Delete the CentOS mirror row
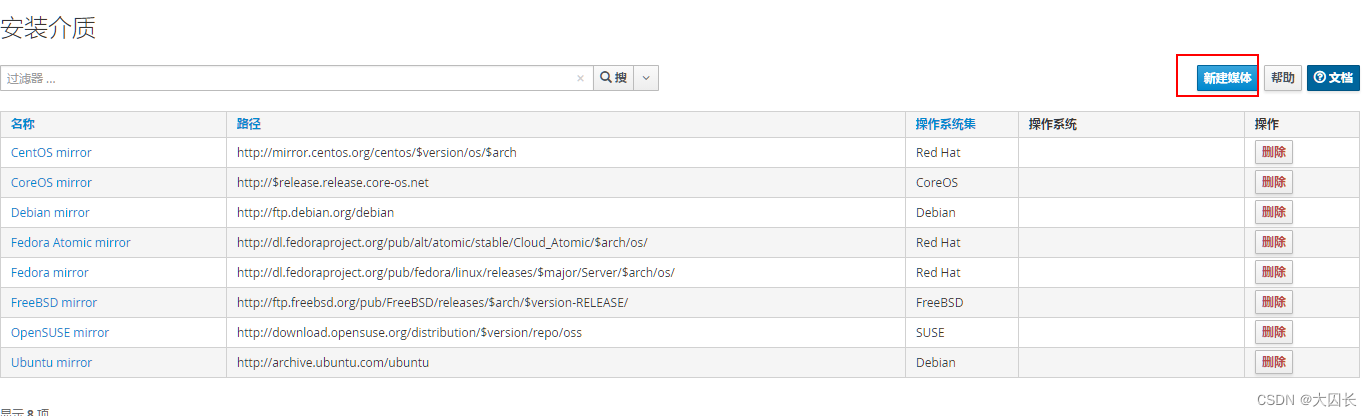 pos(1274,152)
